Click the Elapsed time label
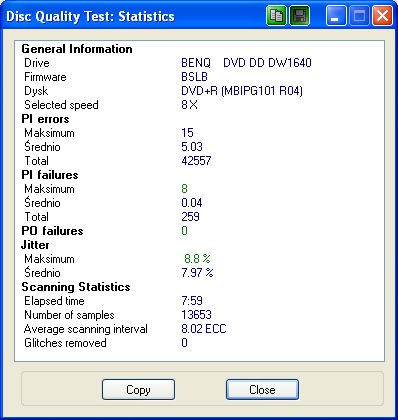This screenshot has height=420, width=398. point(54,301)
